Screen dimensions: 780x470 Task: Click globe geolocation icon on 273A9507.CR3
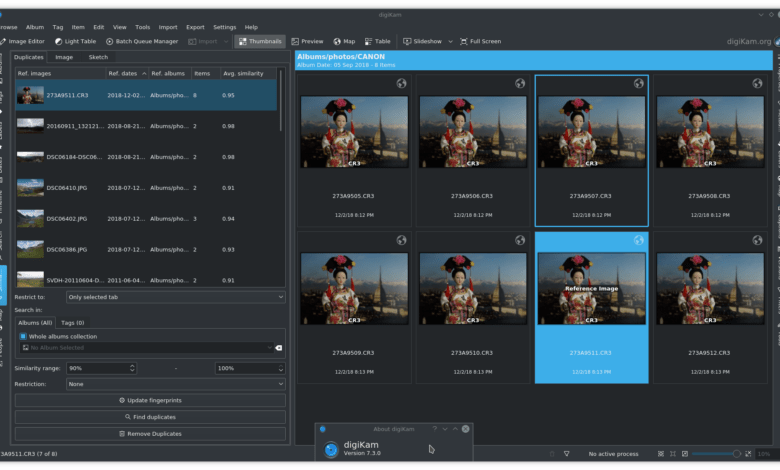(638, 84)
